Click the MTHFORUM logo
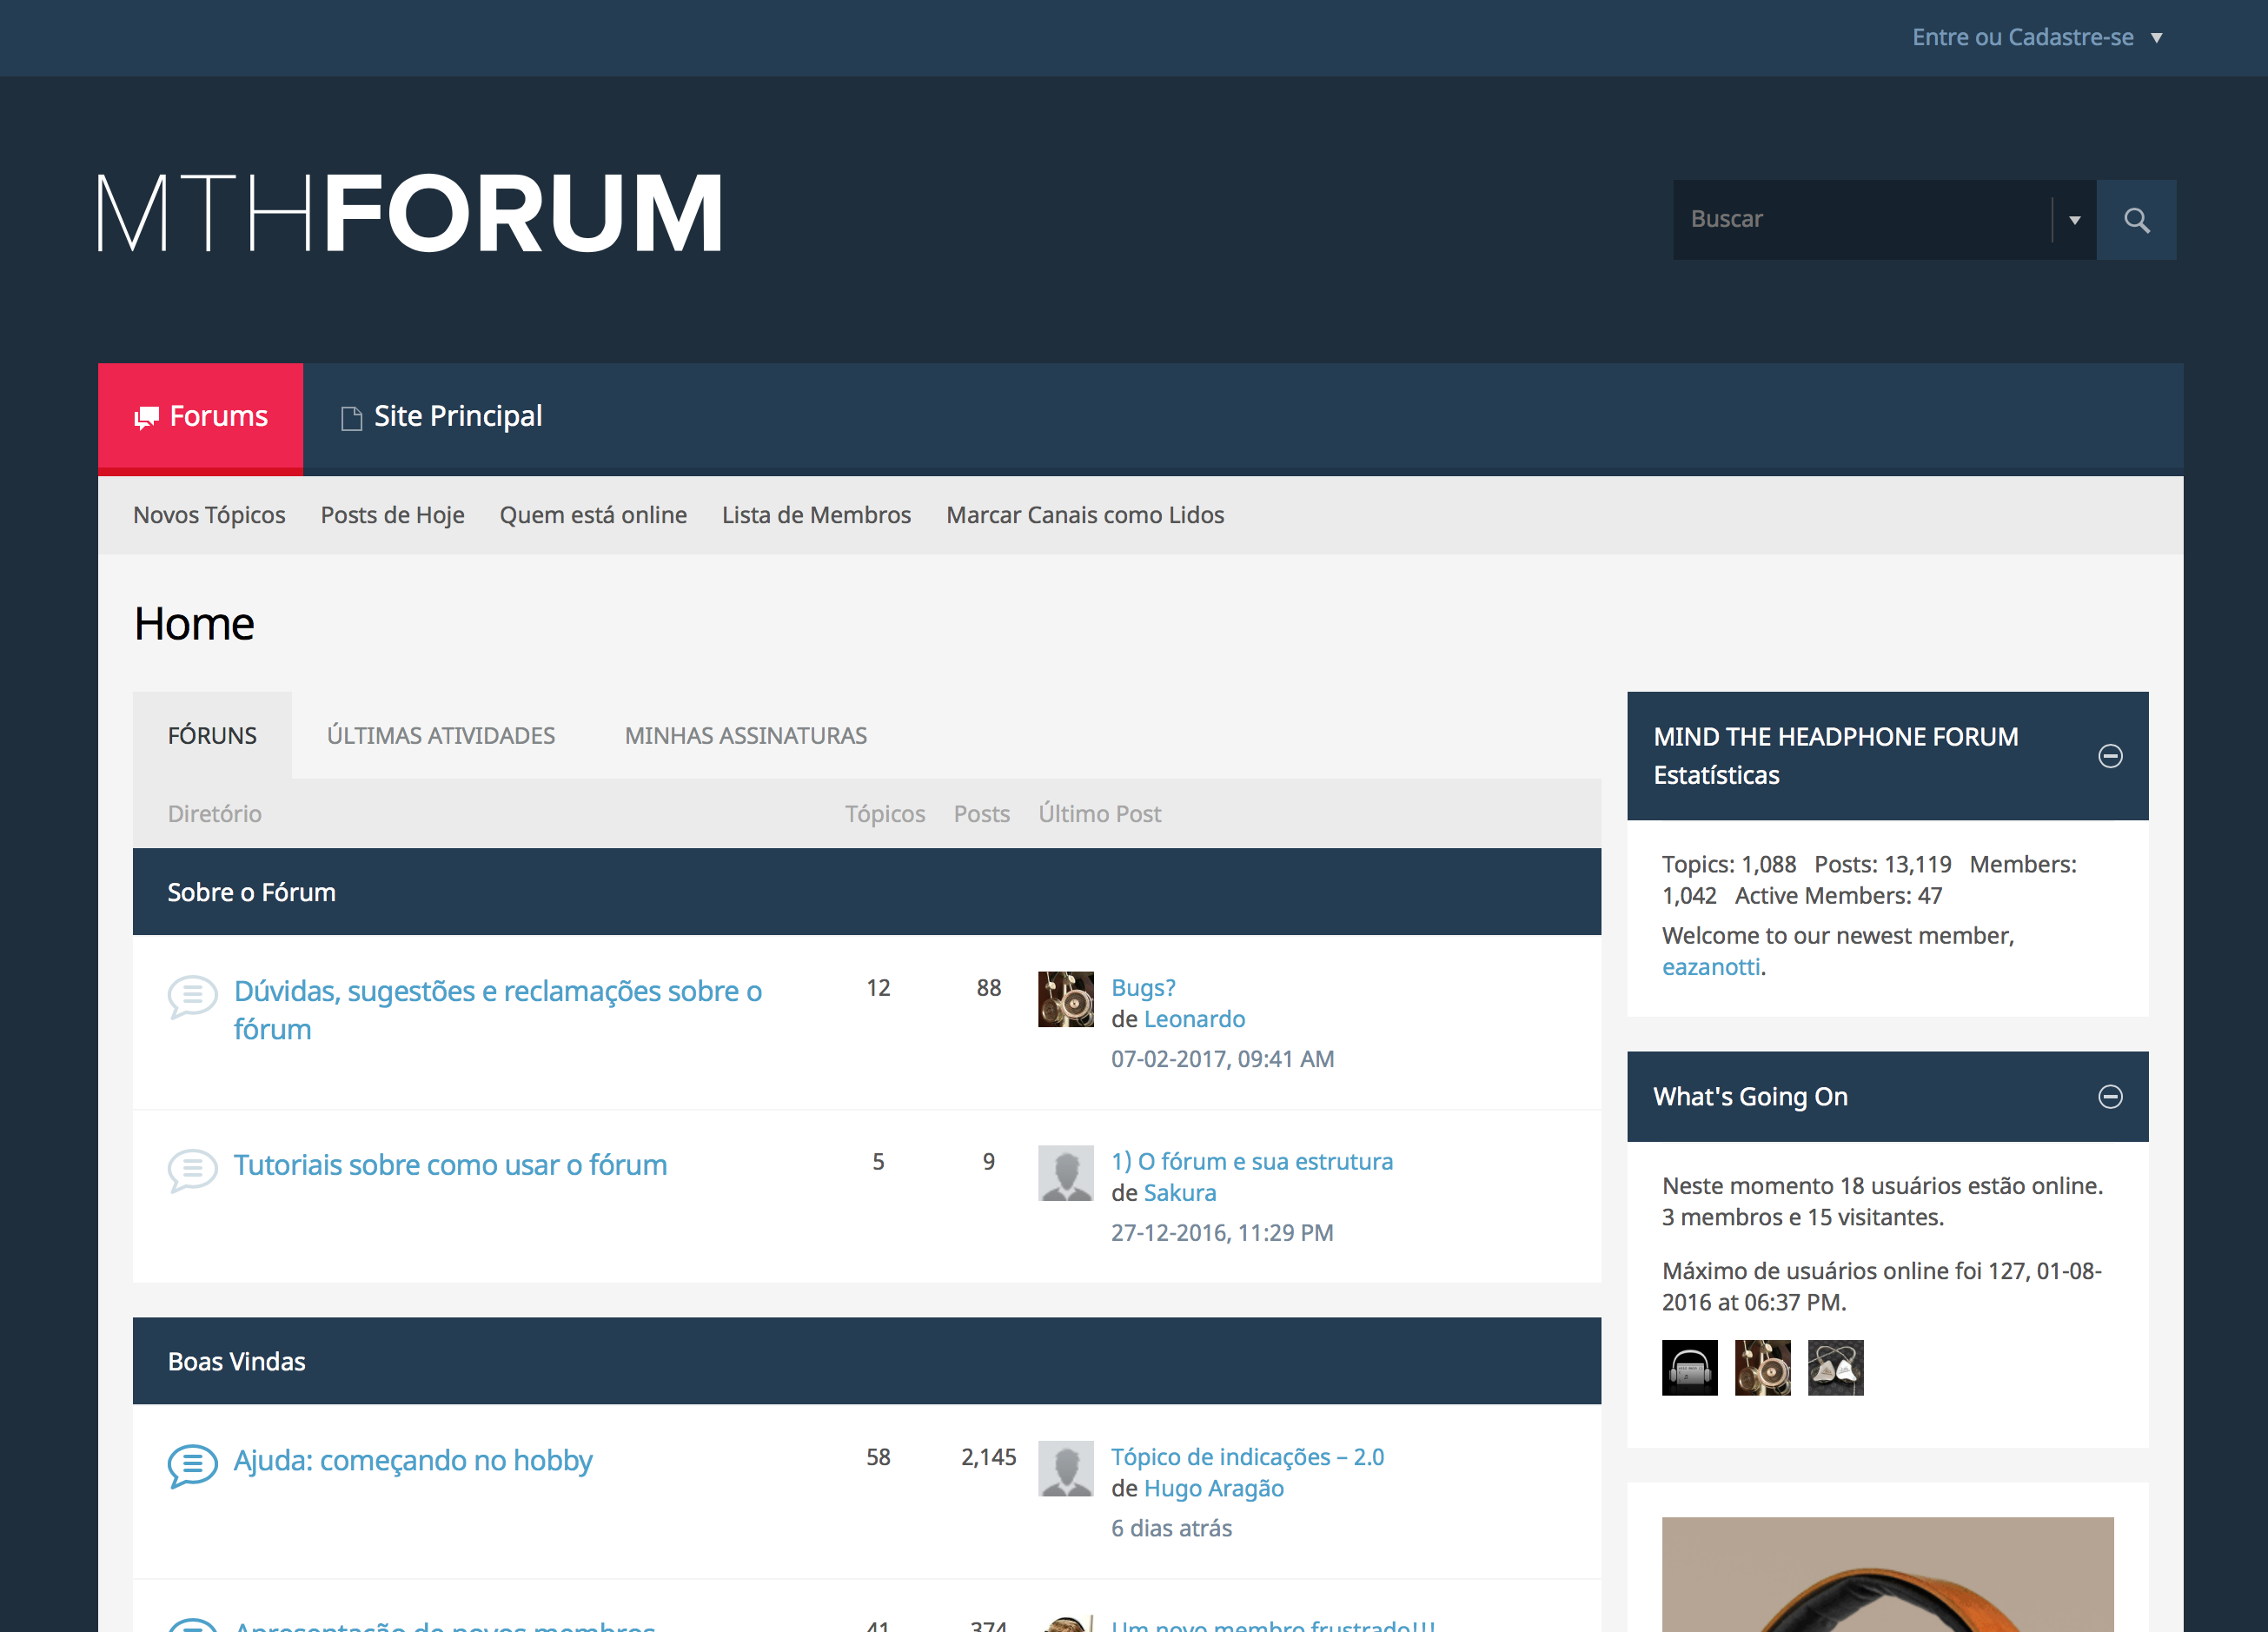Image resolution: width=2268 pixels, height=1632 pixels. 411,212
